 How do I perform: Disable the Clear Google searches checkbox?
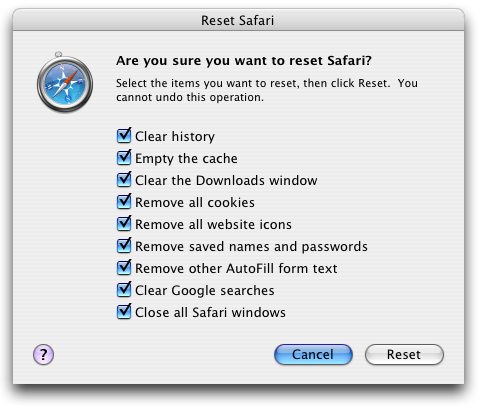tap(124, 290)
